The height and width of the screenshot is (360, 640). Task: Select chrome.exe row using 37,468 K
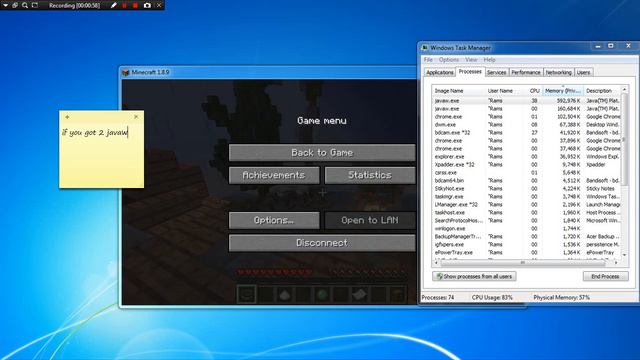click(527, 149)
